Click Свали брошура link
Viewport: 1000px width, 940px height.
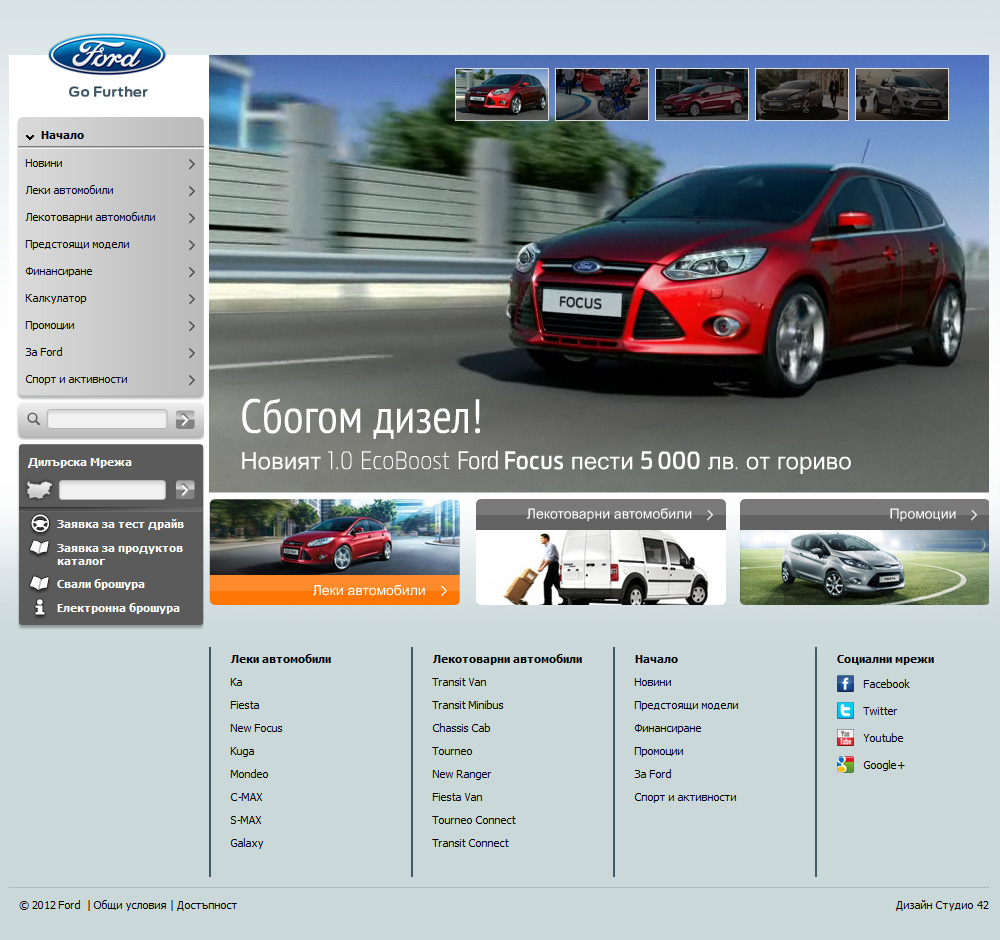click(100, 584)
